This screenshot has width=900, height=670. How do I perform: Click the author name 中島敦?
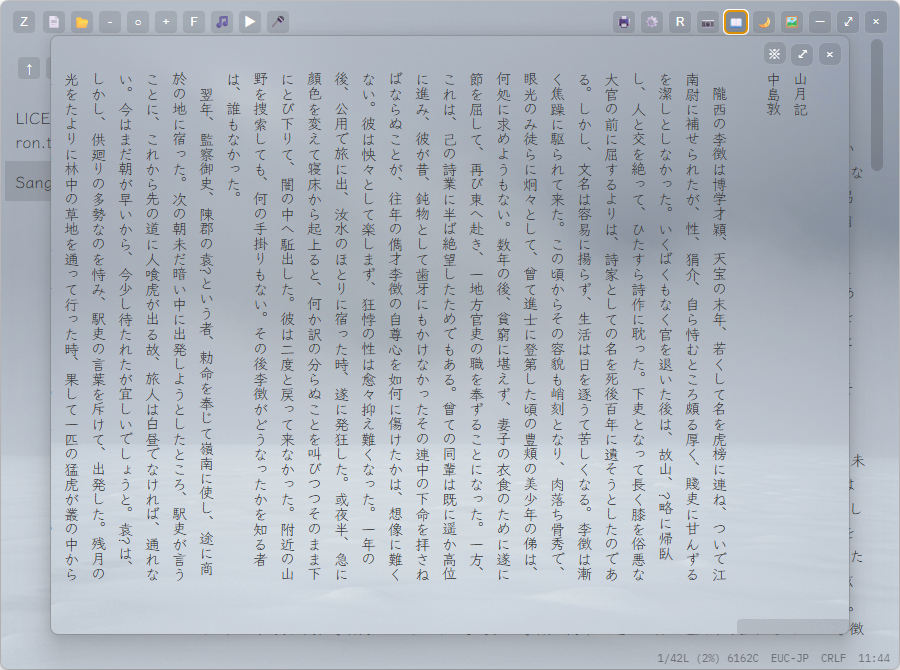773,95
